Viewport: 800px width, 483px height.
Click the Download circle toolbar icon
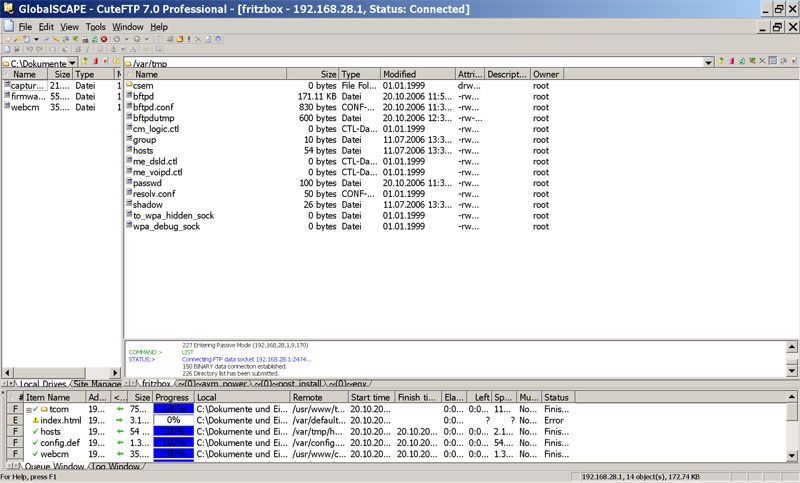pos(117,39)
